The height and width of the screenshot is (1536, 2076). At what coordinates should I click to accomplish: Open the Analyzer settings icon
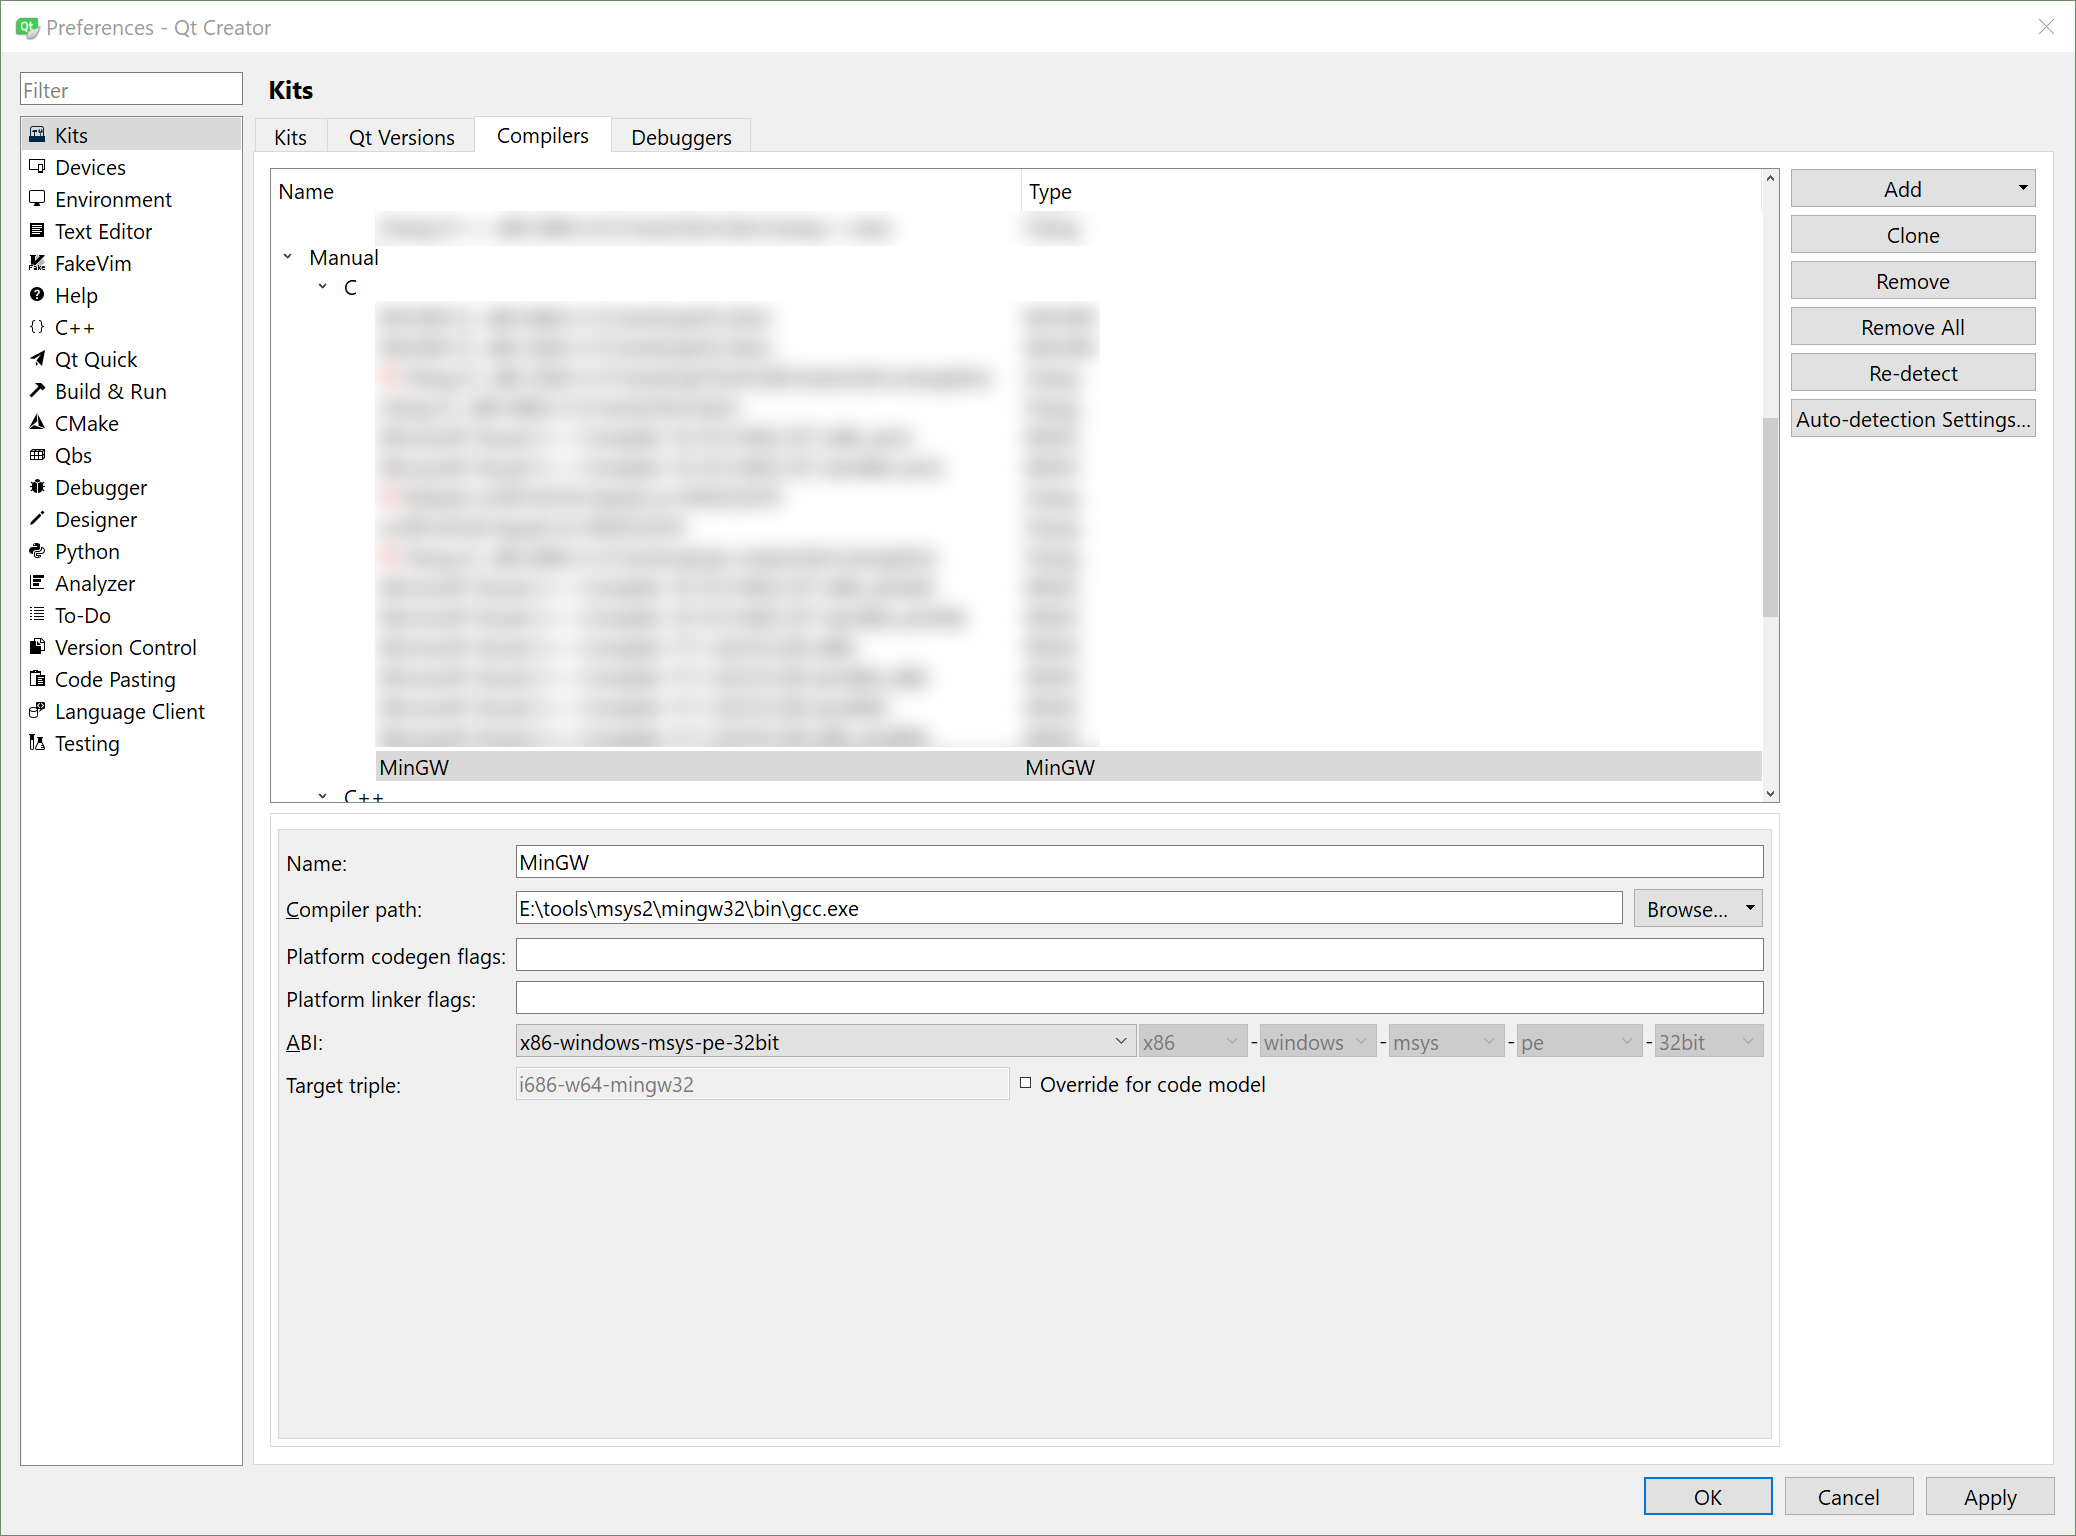tap(37, 582)
